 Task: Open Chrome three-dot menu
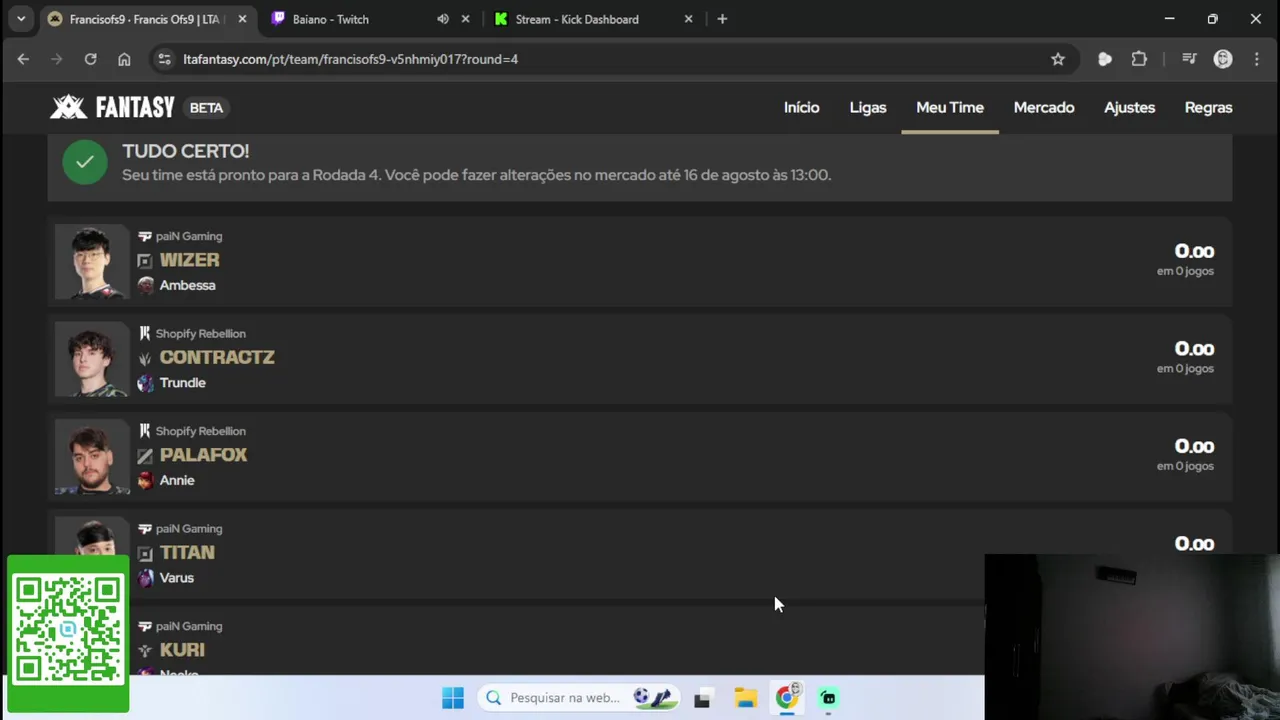tap(1257, 59)
